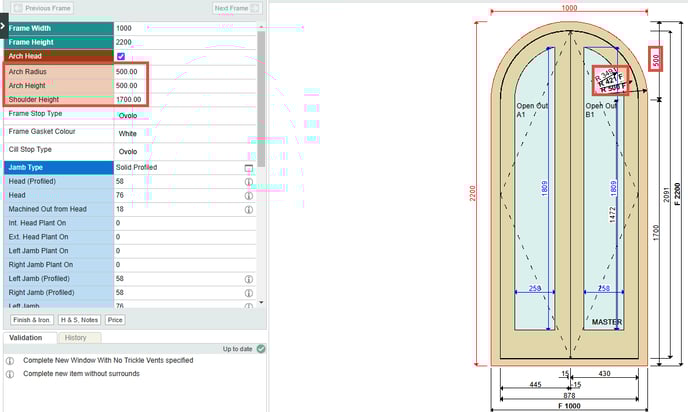This screenshot has height=412, width=688.
Task: Go to Previous Frame
Action: click(x=43, y=8)
